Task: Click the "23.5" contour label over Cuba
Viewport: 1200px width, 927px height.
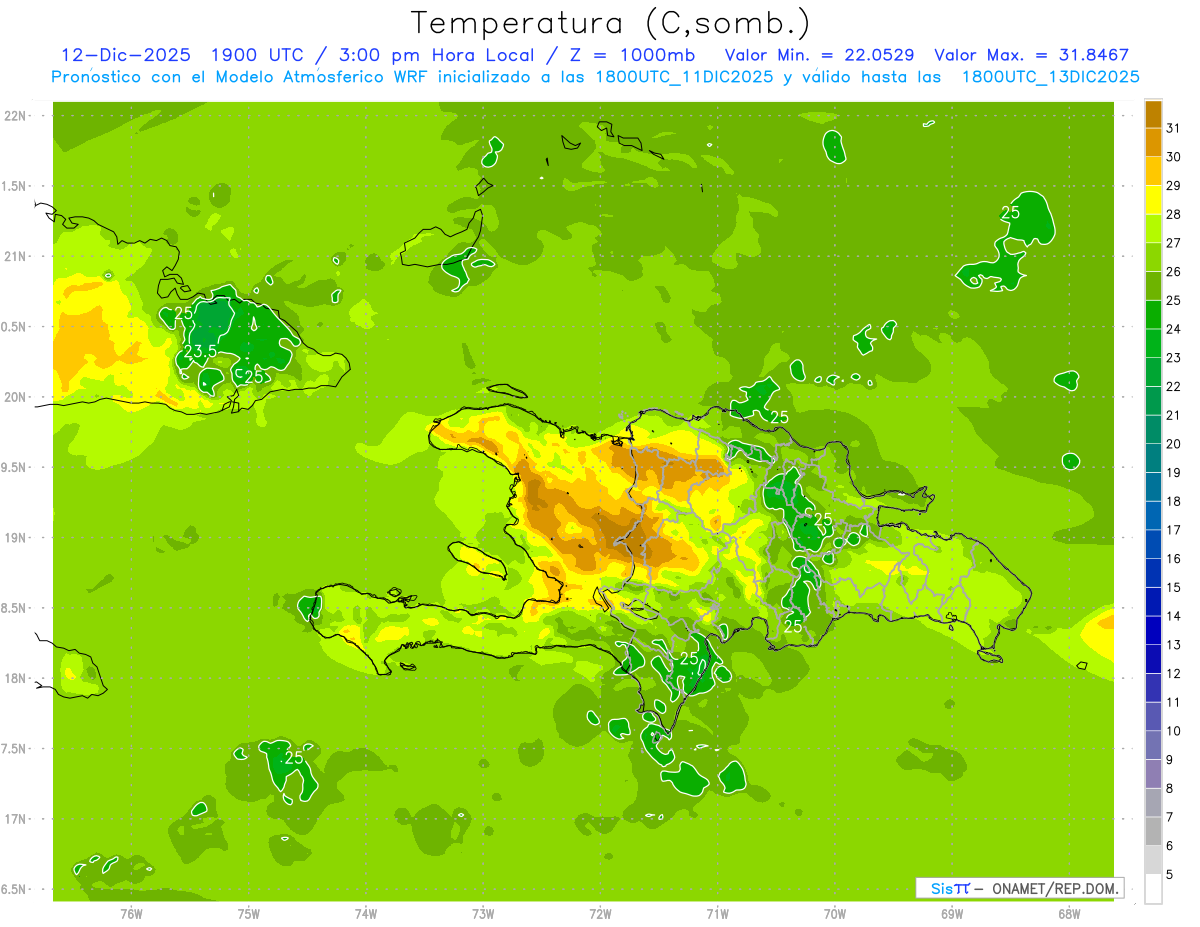Action: (x=201, y=352)
